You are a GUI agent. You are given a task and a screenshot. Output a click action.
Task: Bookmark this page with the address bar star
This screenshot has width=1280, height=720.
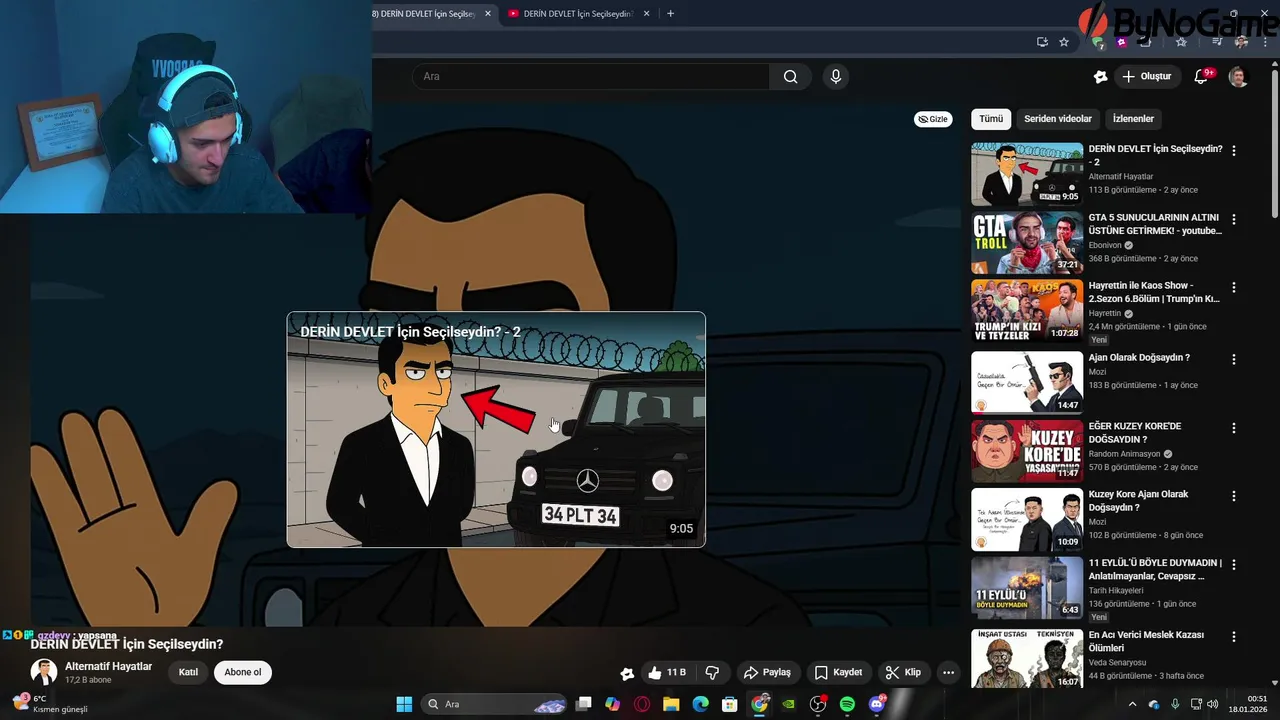click(1064, 42)
